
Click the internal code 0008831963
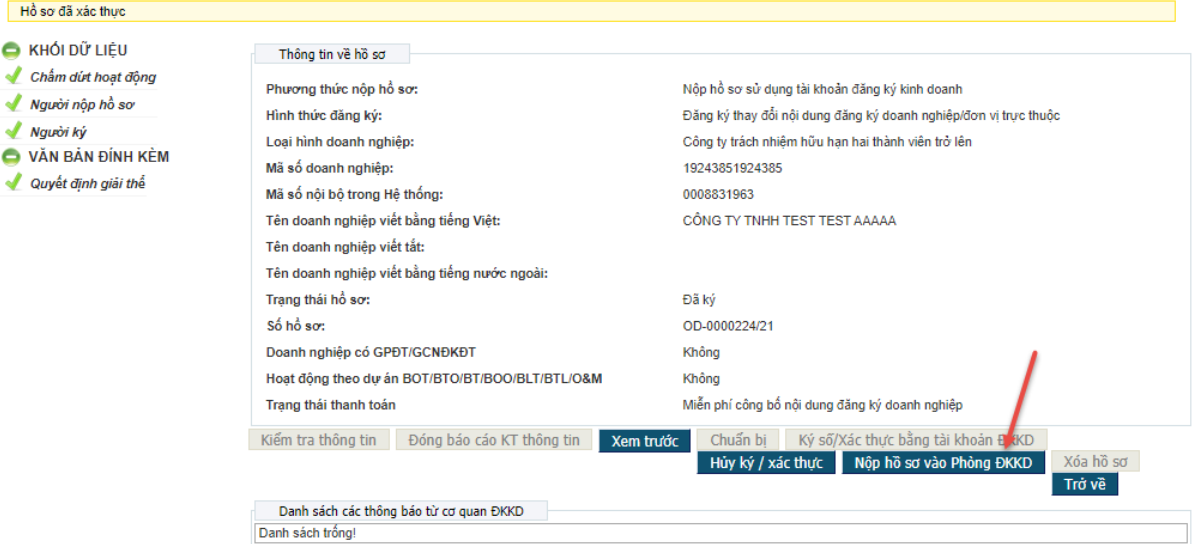(719, 195)
